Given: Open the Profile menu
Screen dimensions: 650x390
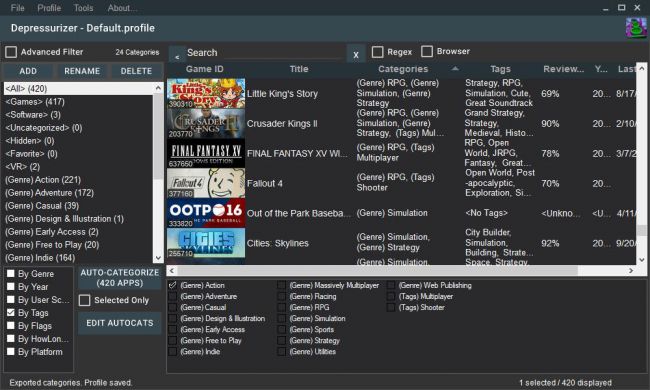Looking at the screenshot, I should (49, 8).
